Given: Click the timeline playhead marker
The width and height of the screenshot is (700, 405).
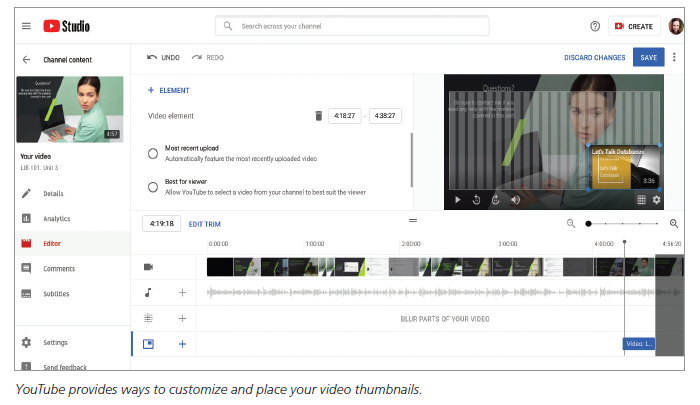Looking at the screenshot, I should click(624, 242).
